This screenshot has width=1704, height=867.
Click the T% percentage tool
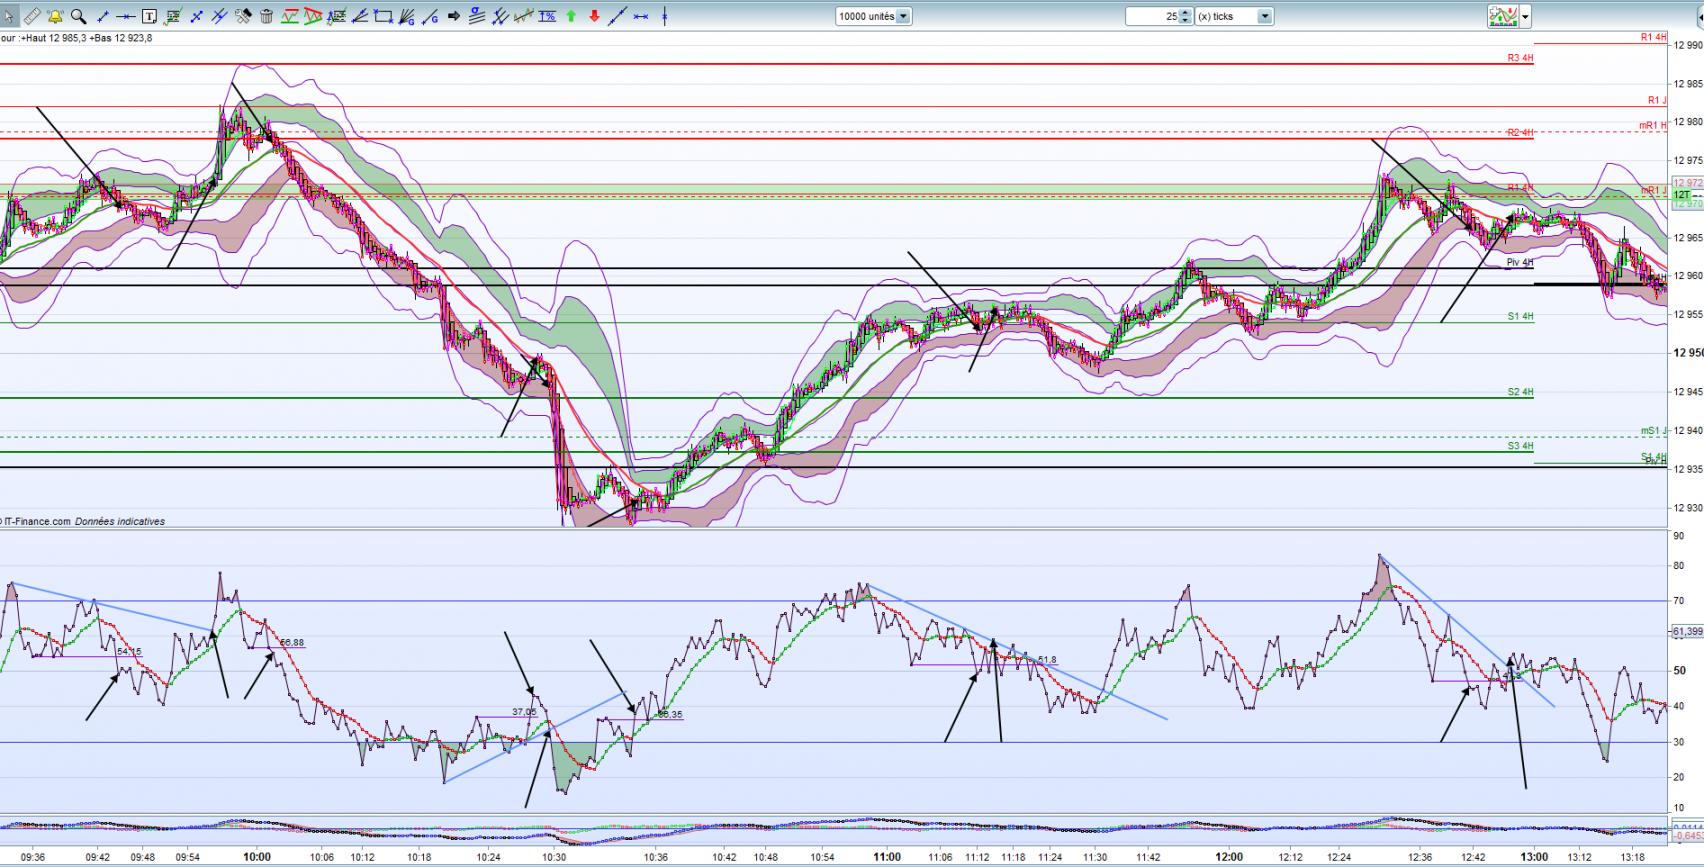point(548,16)
